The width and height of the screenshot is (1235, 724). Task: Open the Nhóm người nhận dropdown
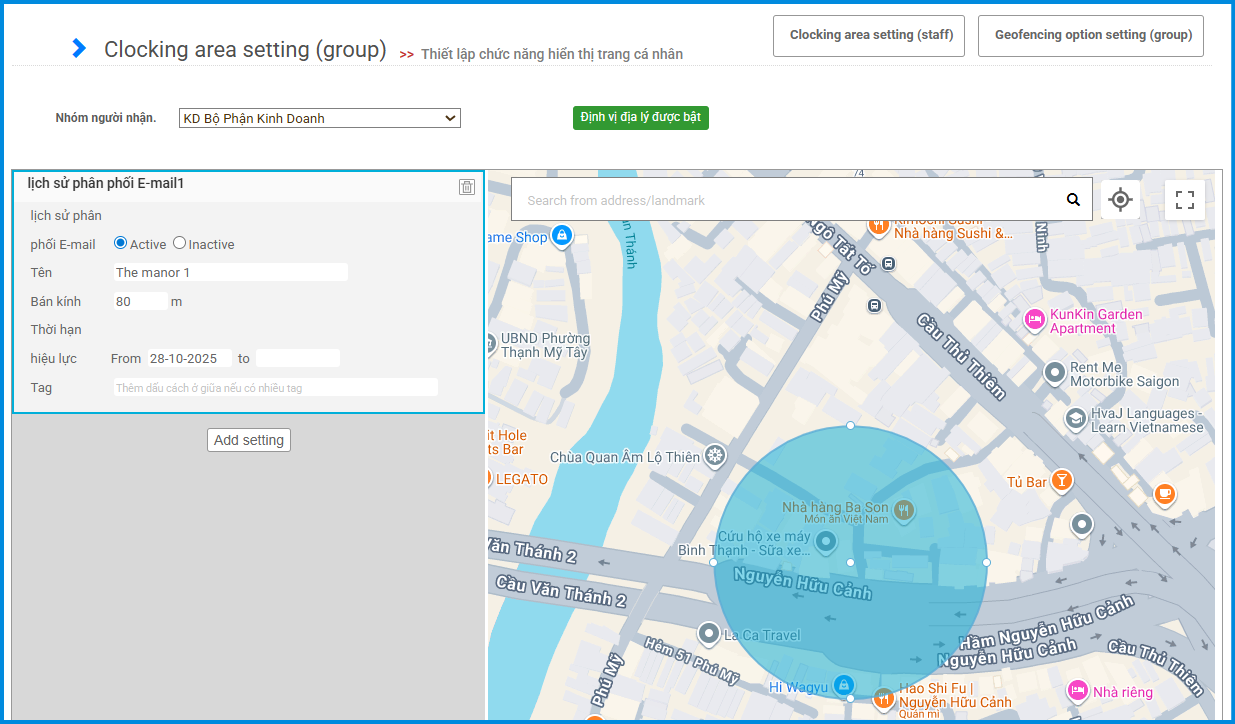point(320,118)
